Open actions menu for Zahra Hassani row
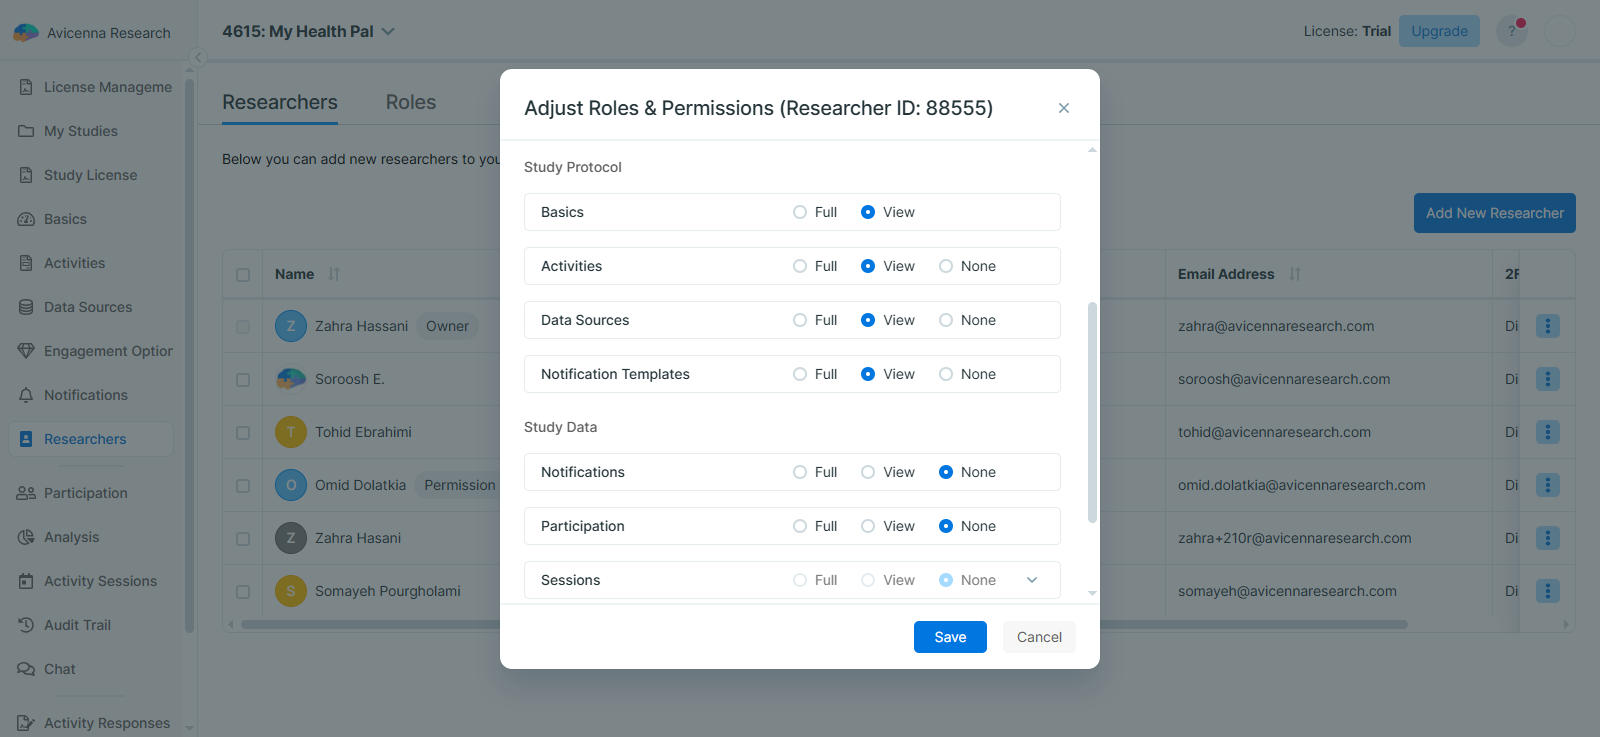This screenshot has height=737, width=1600. (1547, 326)
